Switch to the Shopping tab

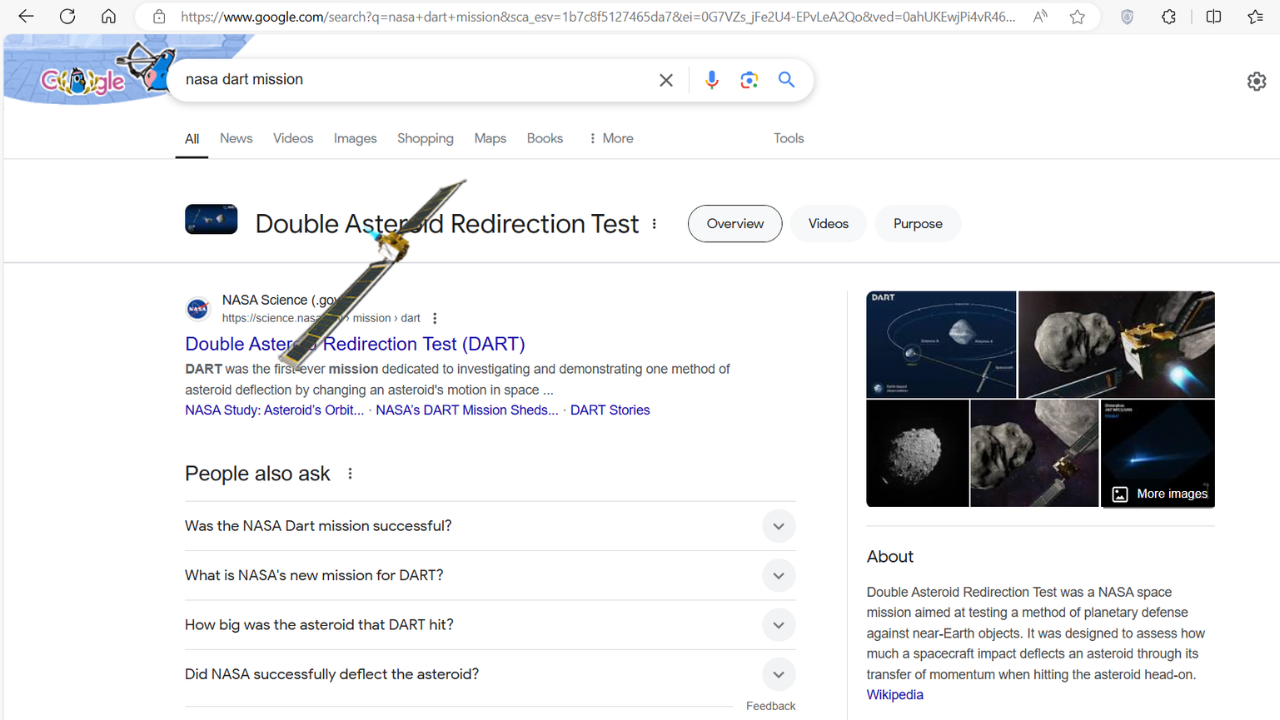(425, 138)
